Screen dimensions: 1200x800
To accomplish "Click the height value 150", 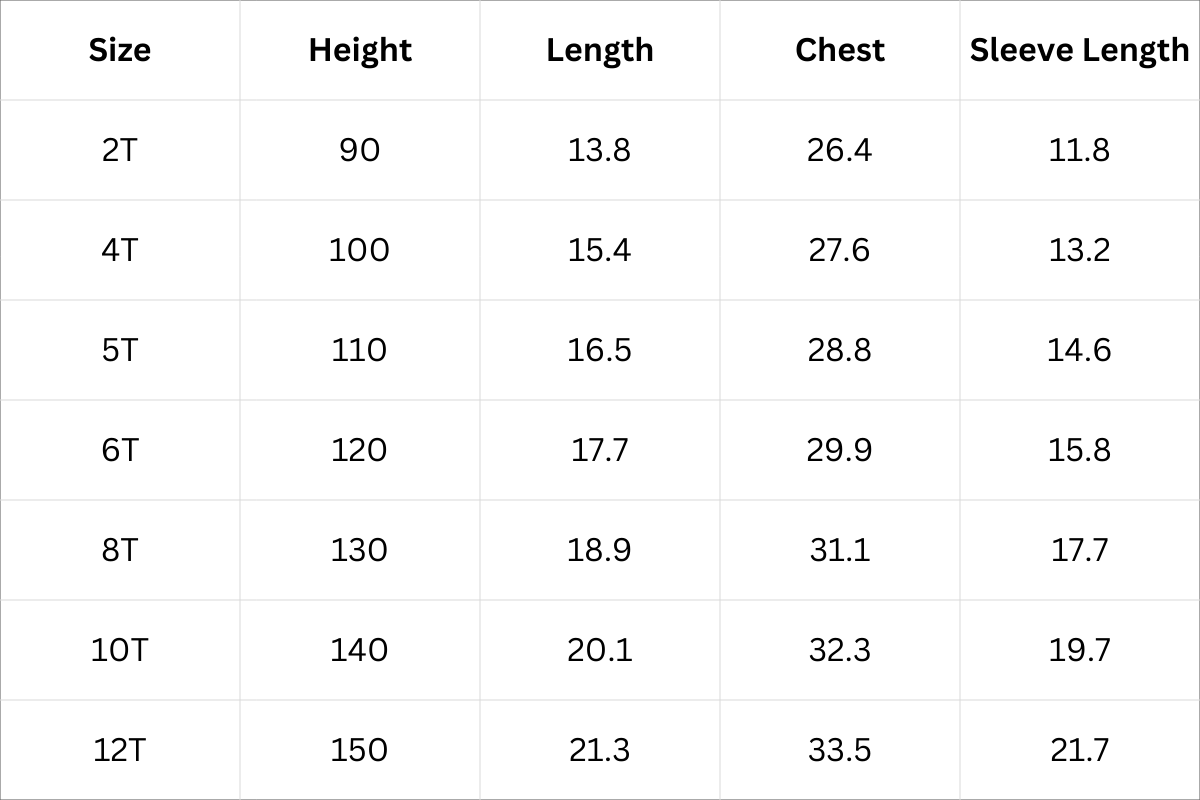I will 360,750.
